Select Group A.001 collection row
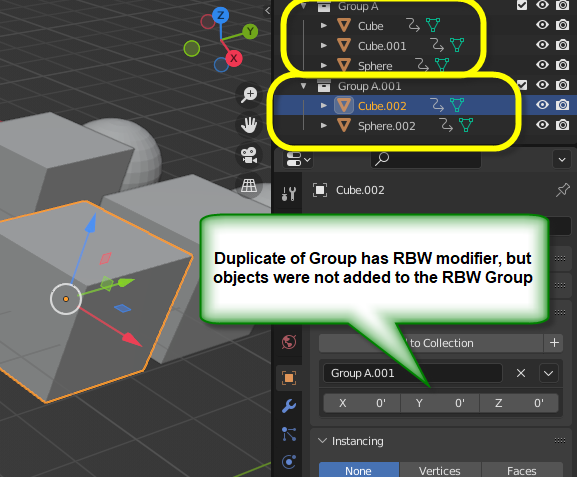577x477 pixels. 369,86
